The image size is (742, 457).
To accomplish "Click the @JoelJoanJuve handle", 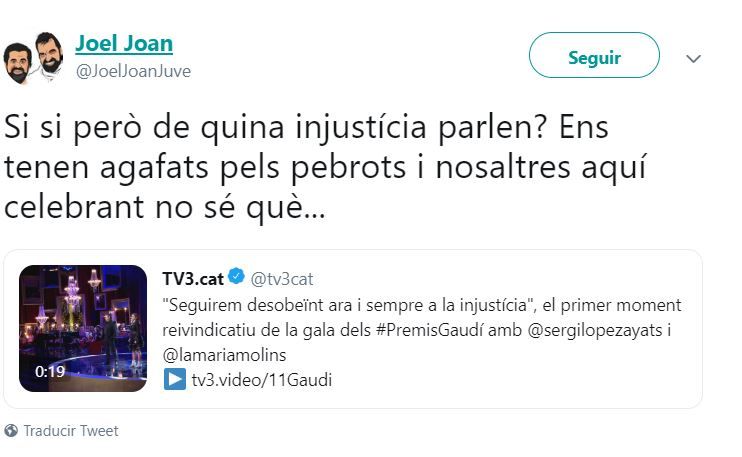I will tap(133, 71).
